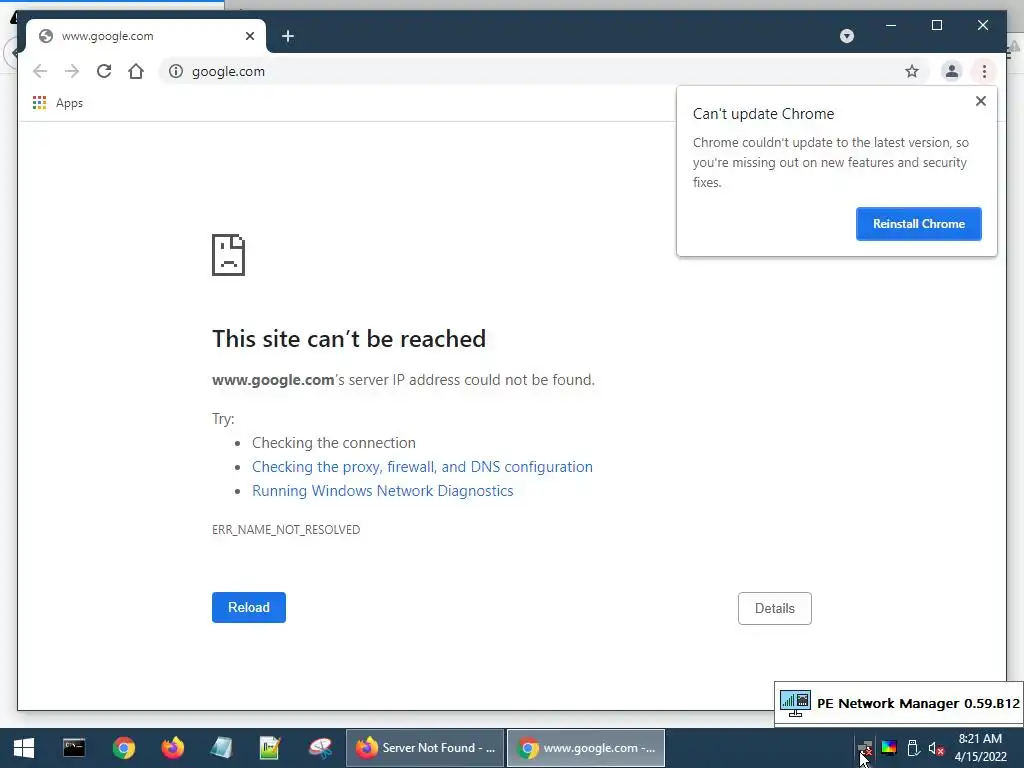Click the PE Network Manager tray icon
Viewport: 1024px width, 768px height.
(x=865, y=748)
